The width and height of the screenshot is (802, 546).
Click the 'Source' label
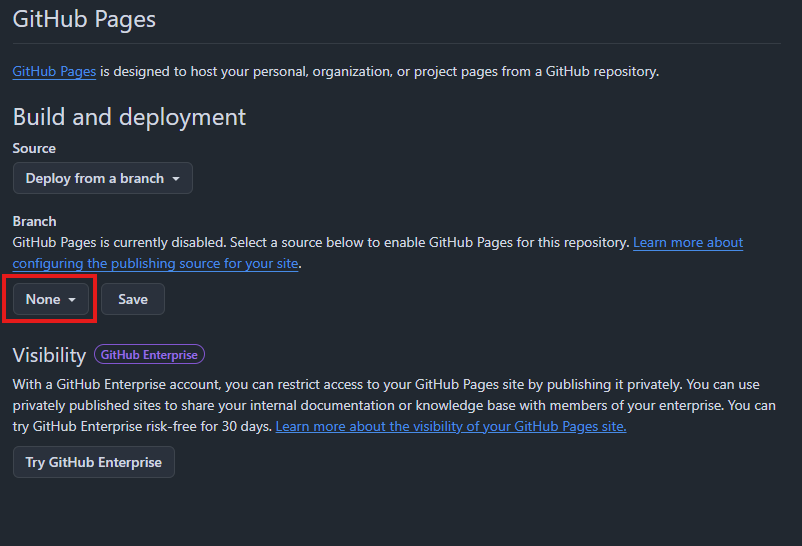click(34, 148)
